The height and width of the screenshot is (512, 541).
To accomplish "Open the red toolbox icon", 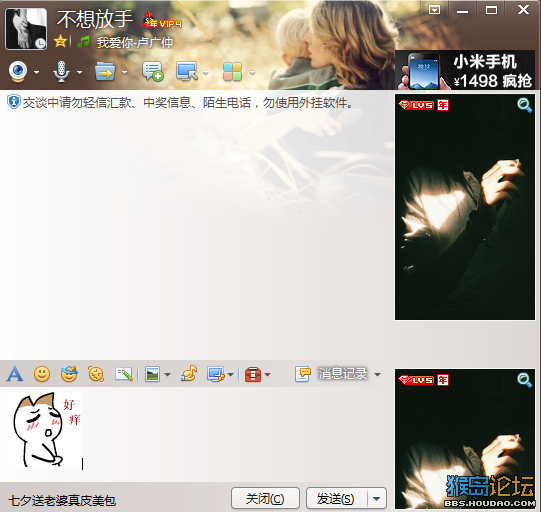I will (x=253, y=374).
